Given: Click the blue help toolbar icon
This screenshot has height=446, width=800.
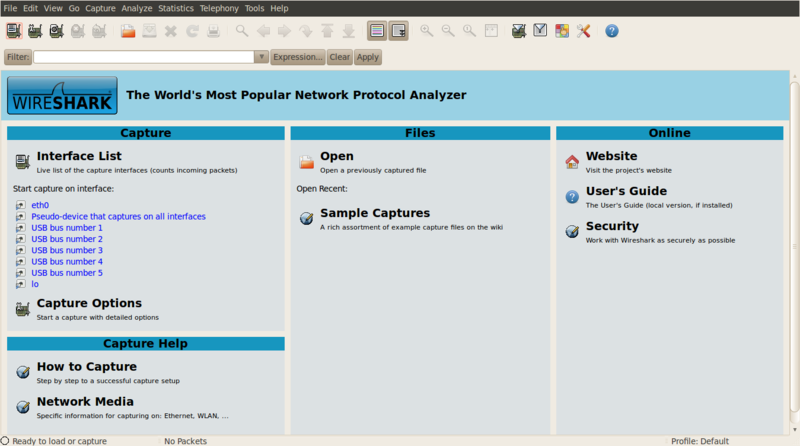Looking at the screenshot, I should click(x=612, y=31).
